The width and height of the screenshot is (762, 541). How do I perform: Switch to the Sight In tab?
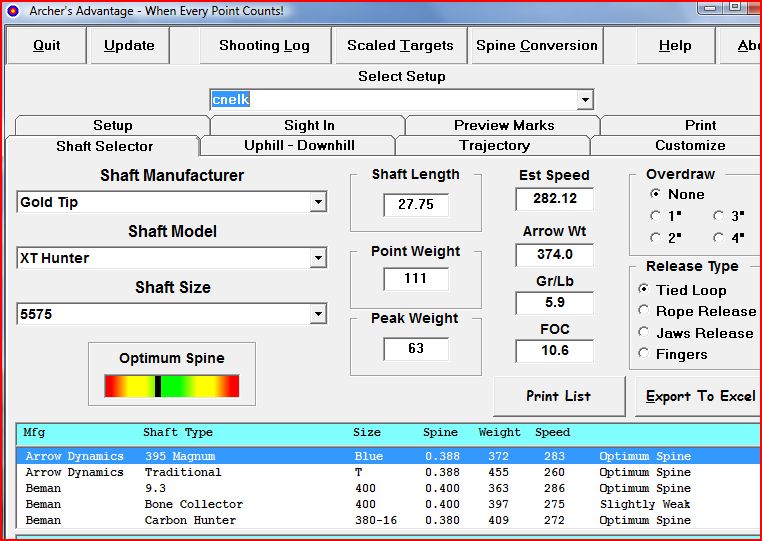[x=309, y=125]
